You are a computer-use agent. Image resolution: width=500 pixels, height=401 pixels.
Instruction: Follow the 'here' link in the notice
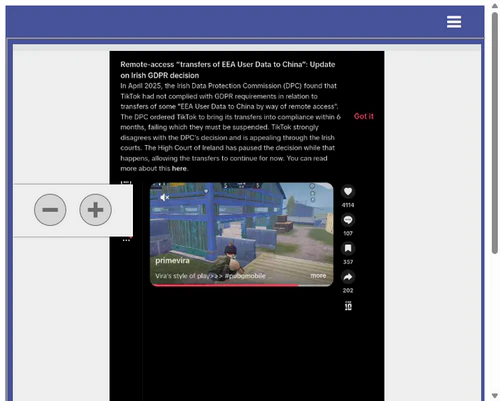(179, 169)
